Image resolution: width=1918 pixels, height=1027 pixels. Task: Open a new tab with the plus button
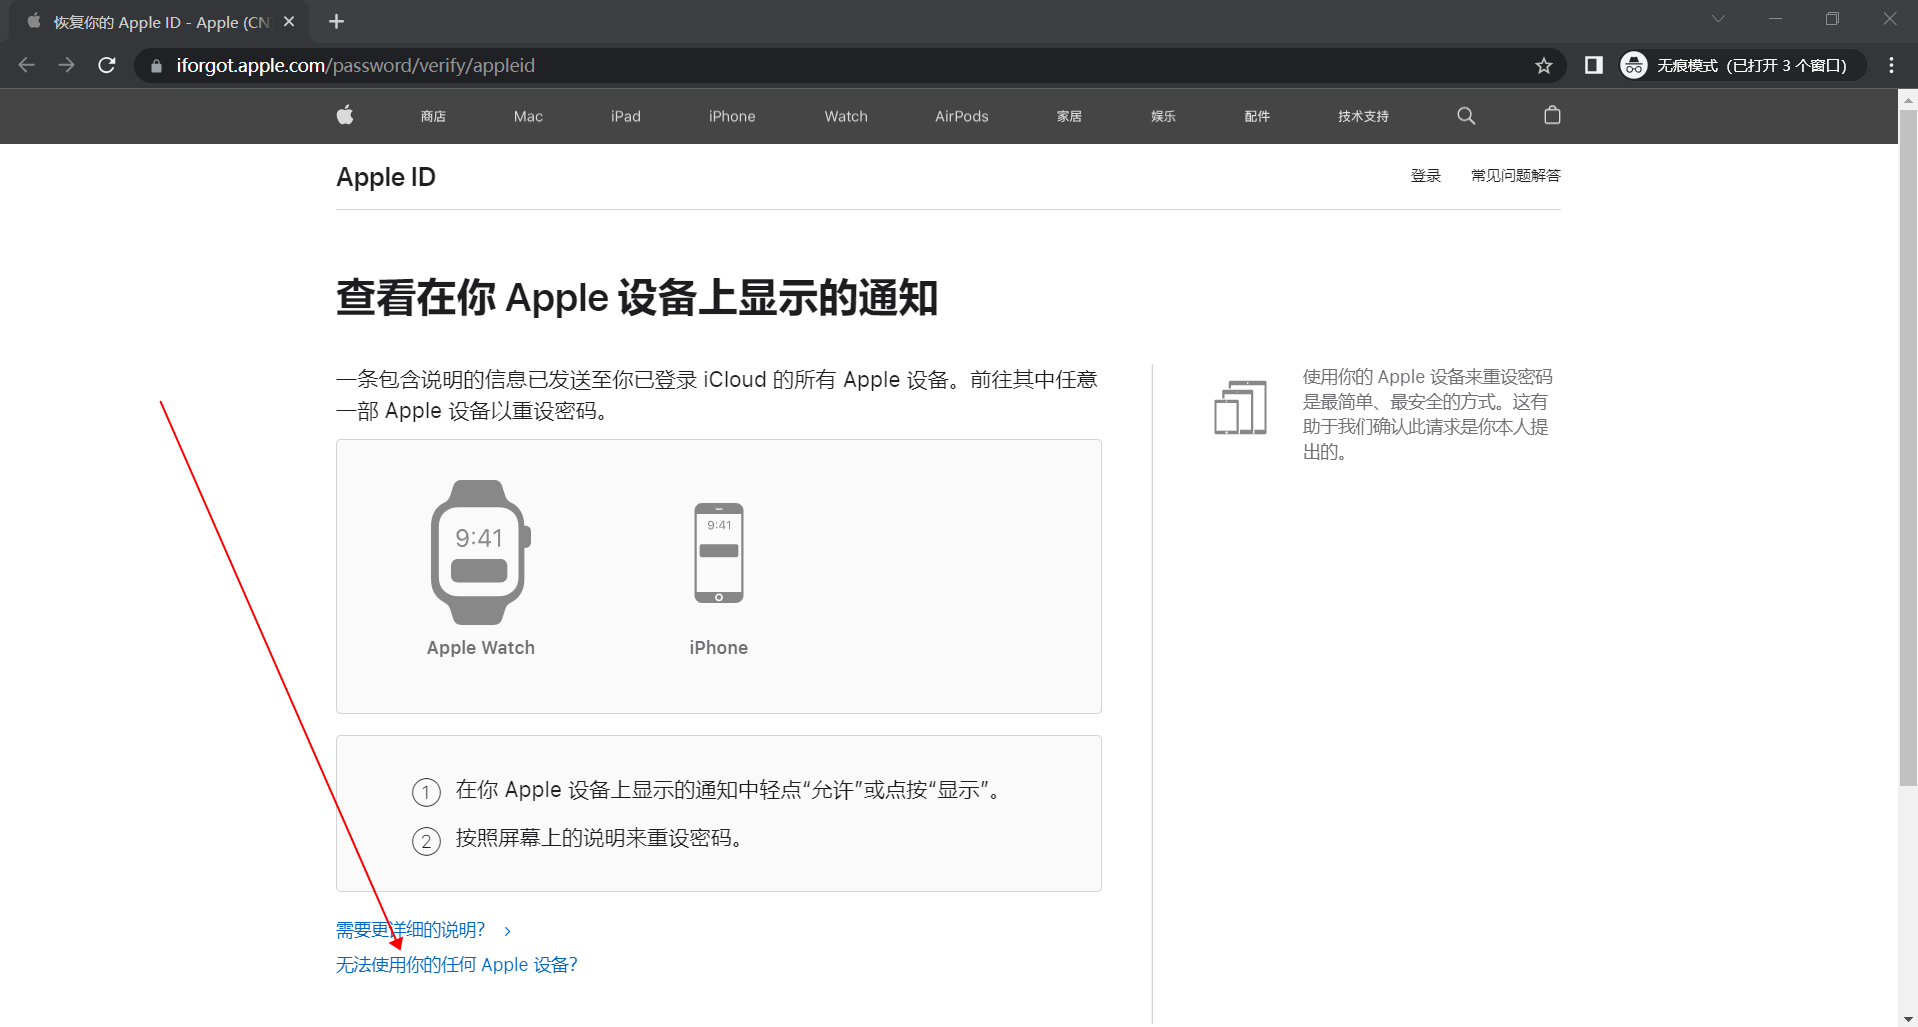pos(336,21)
